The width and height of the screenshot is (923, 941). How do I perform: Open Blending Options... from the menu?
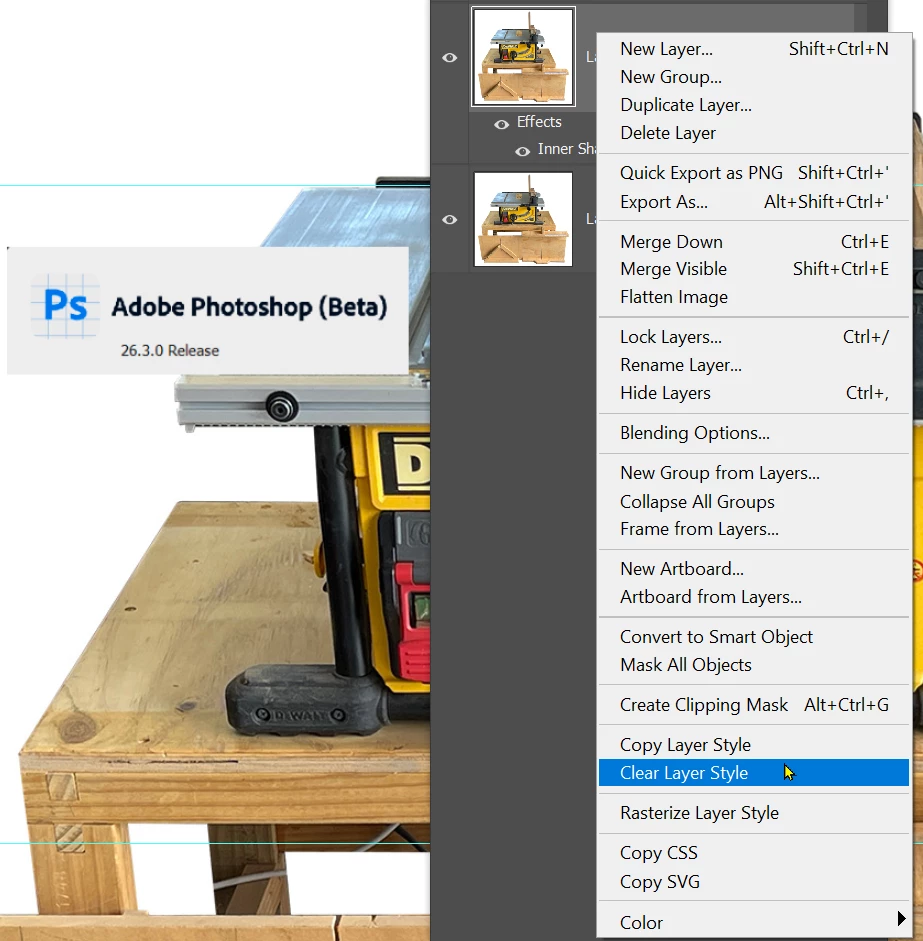point(753,433)
